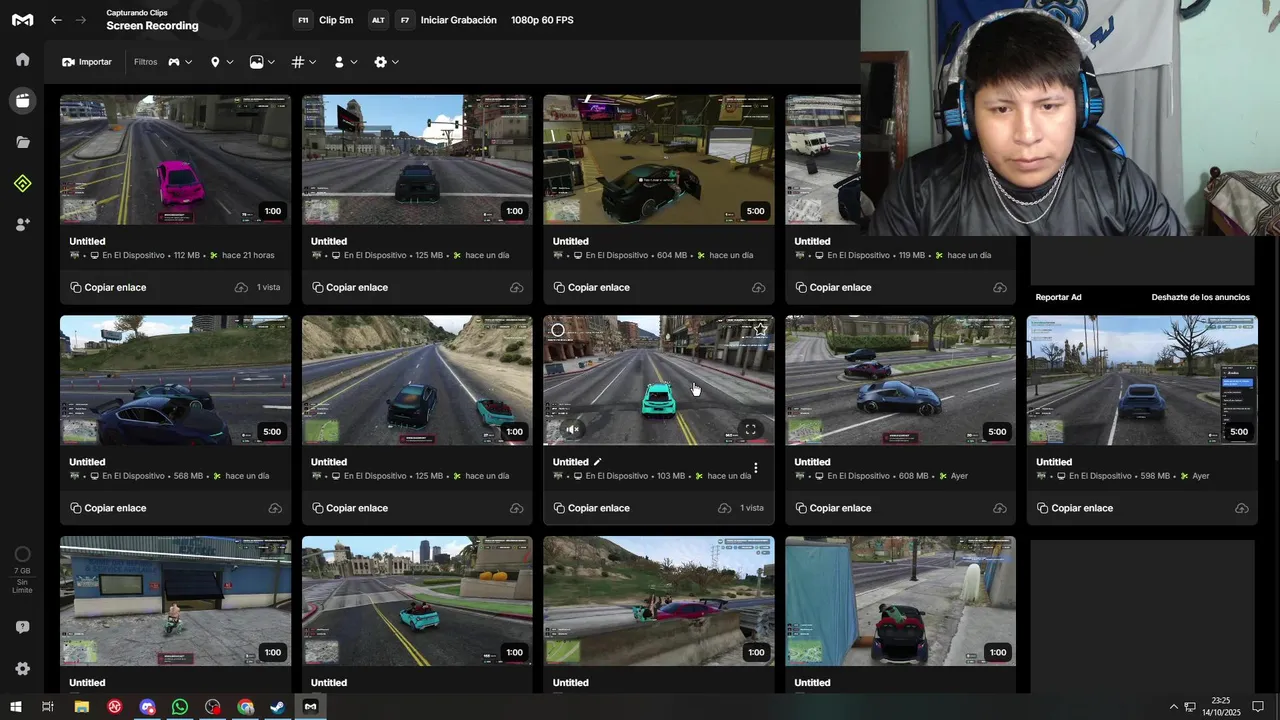The image size is (1280, 720).
Task: Click the cloud upload icon on 568 MB clip
Action: 275,508
